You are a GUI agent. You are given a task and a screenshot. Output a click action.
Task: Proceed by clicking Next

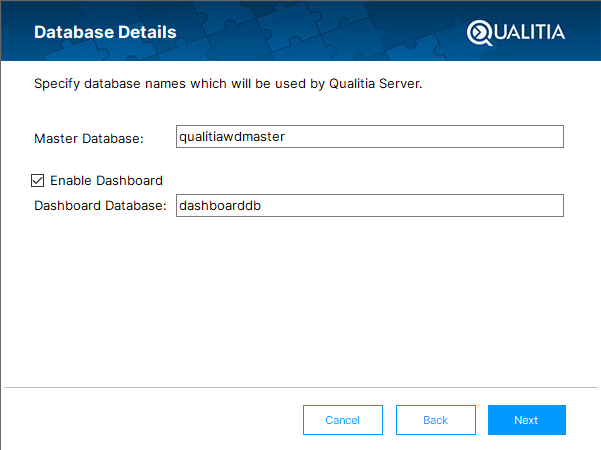click(526, 420)
